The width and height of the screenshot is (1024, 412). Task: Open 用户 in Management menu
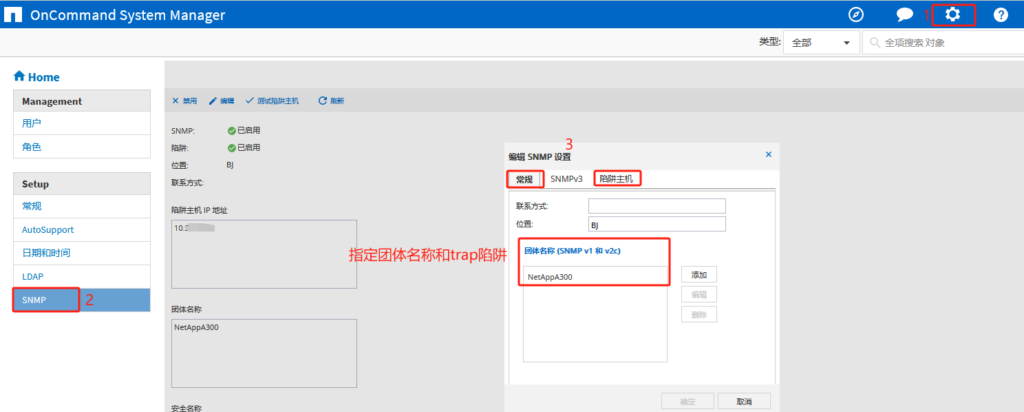(82, 123)
